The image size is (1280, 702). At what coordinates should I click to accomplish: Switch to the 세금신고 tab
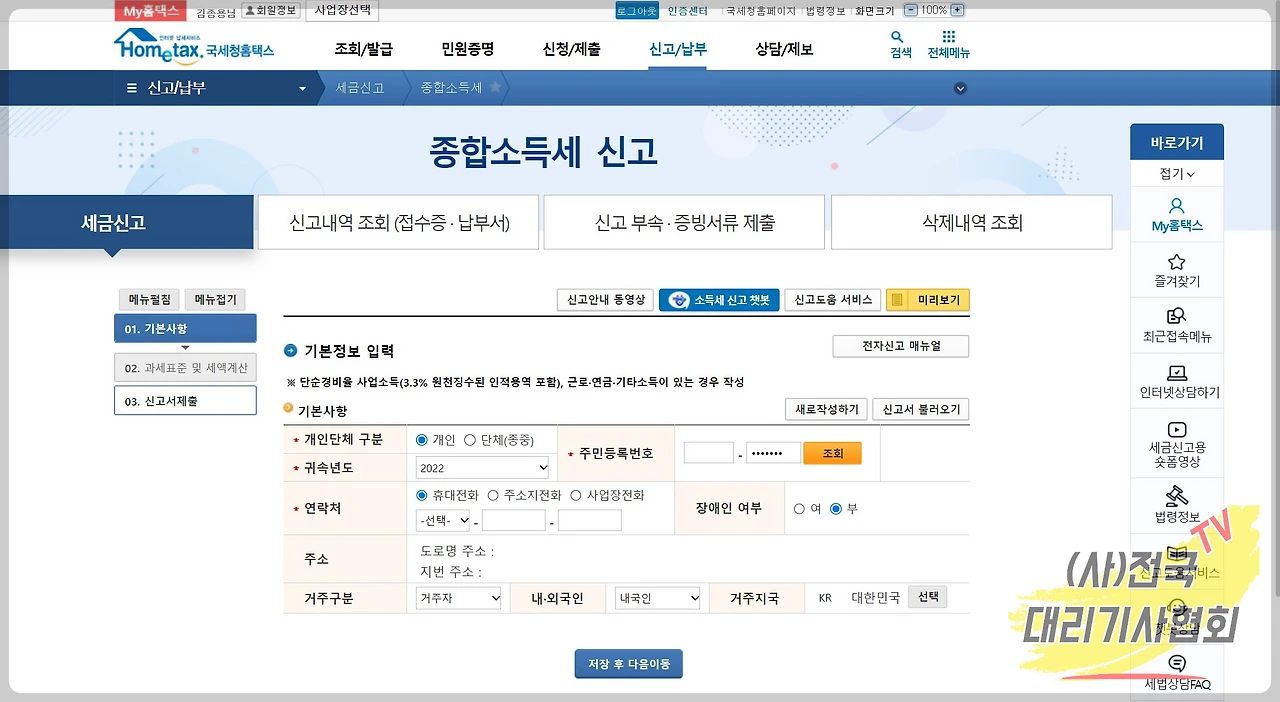126,222
